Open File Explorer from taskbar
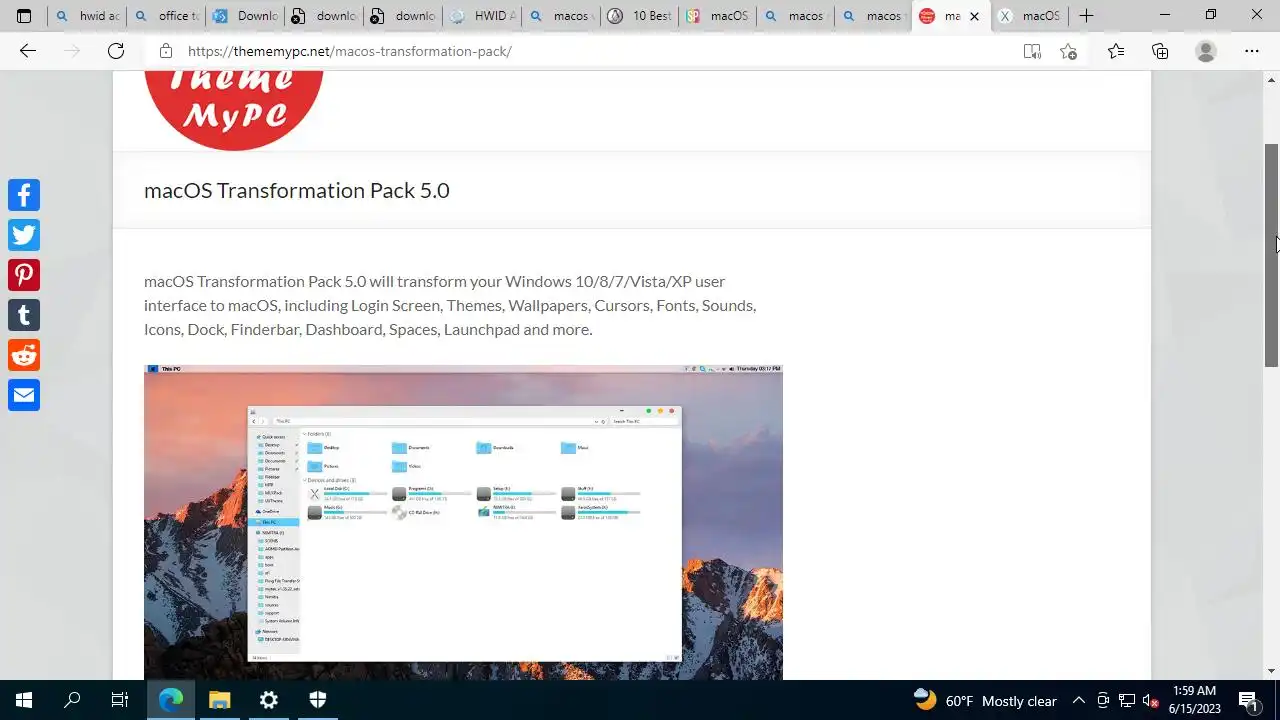The image size is (1280, 720). 220,700
